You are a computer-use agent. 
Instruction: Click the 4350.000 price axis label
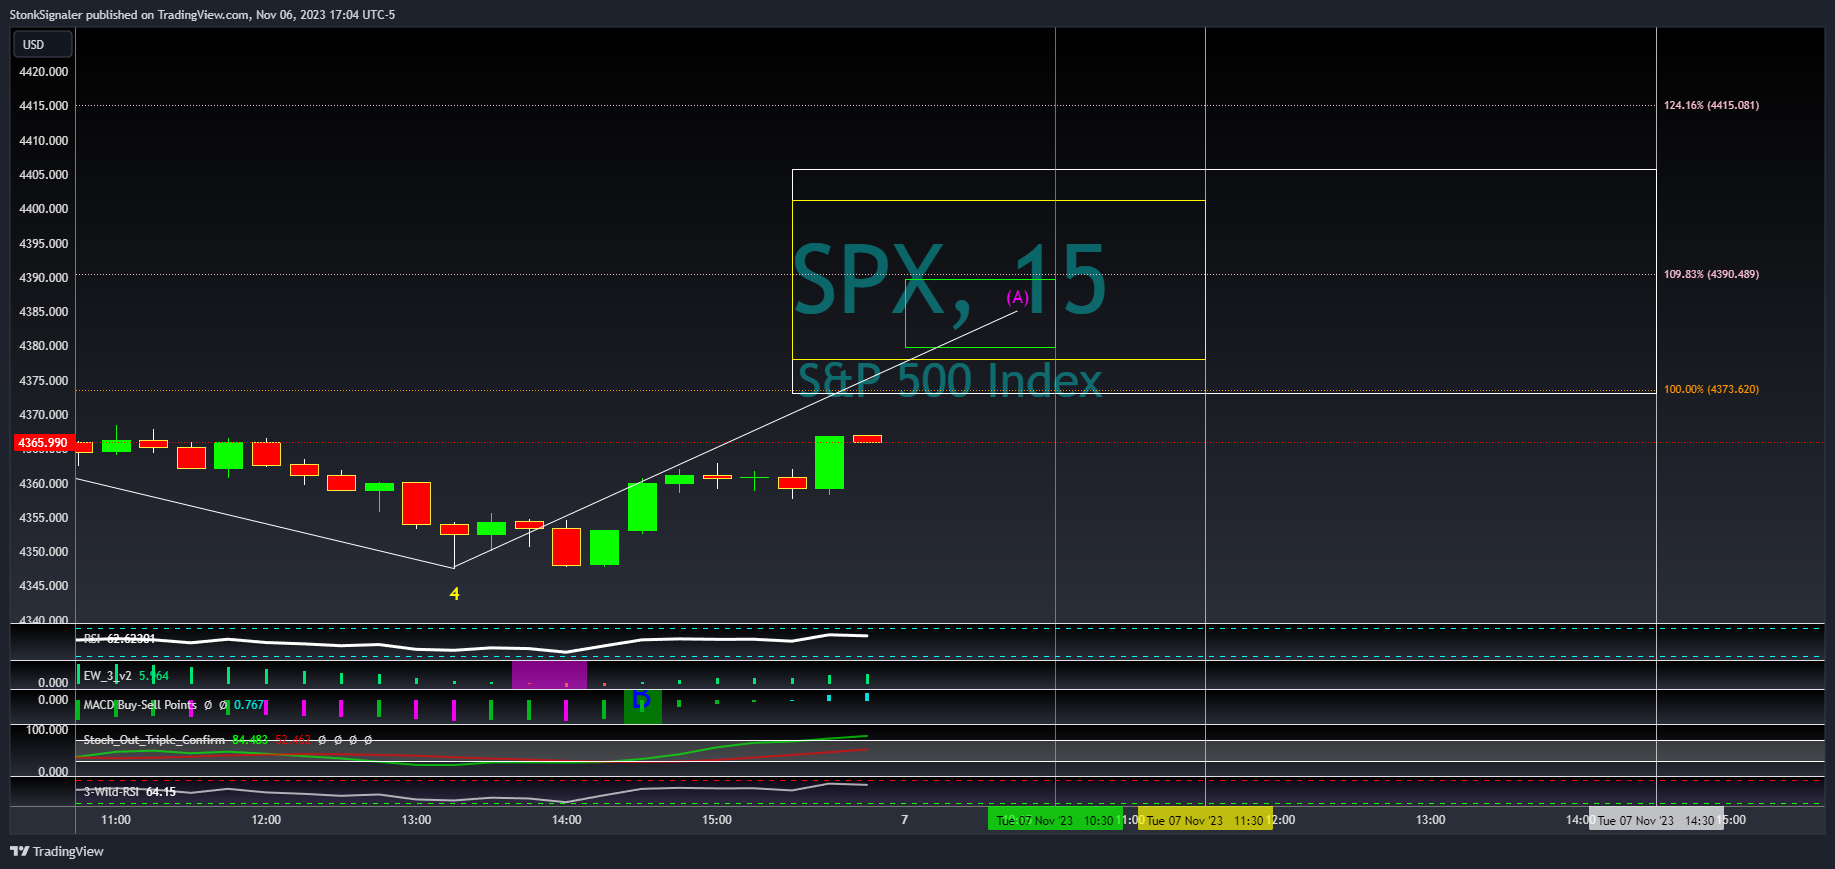pyautogui.click(x=44, y=552)
